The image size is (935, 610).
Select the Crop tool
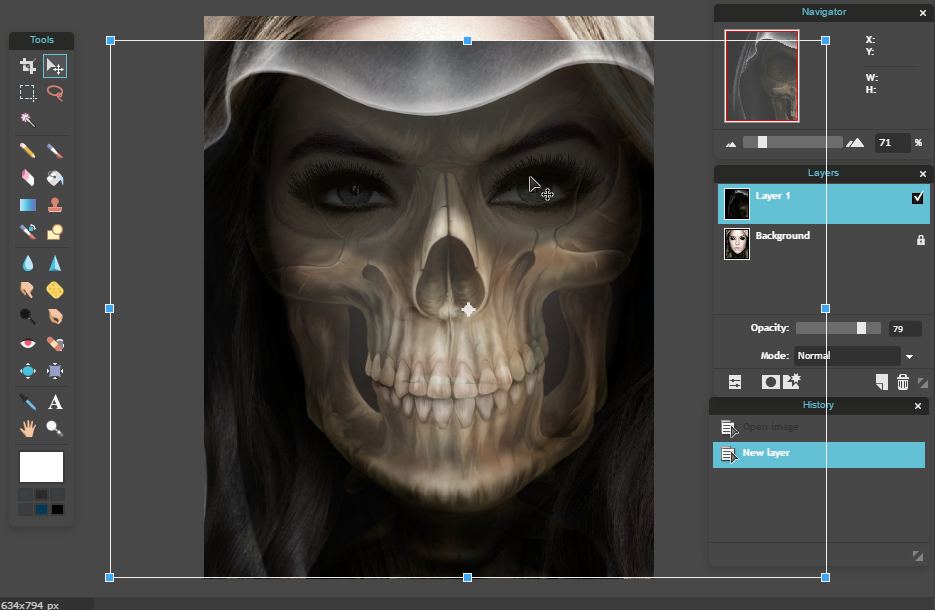27,66
